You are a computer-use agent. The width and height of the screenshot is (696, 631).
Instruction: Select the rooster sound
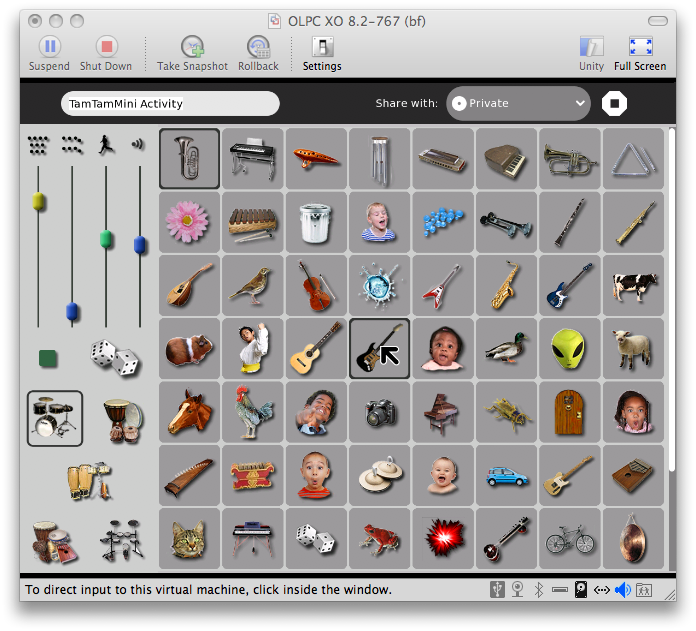click(253, 412)
